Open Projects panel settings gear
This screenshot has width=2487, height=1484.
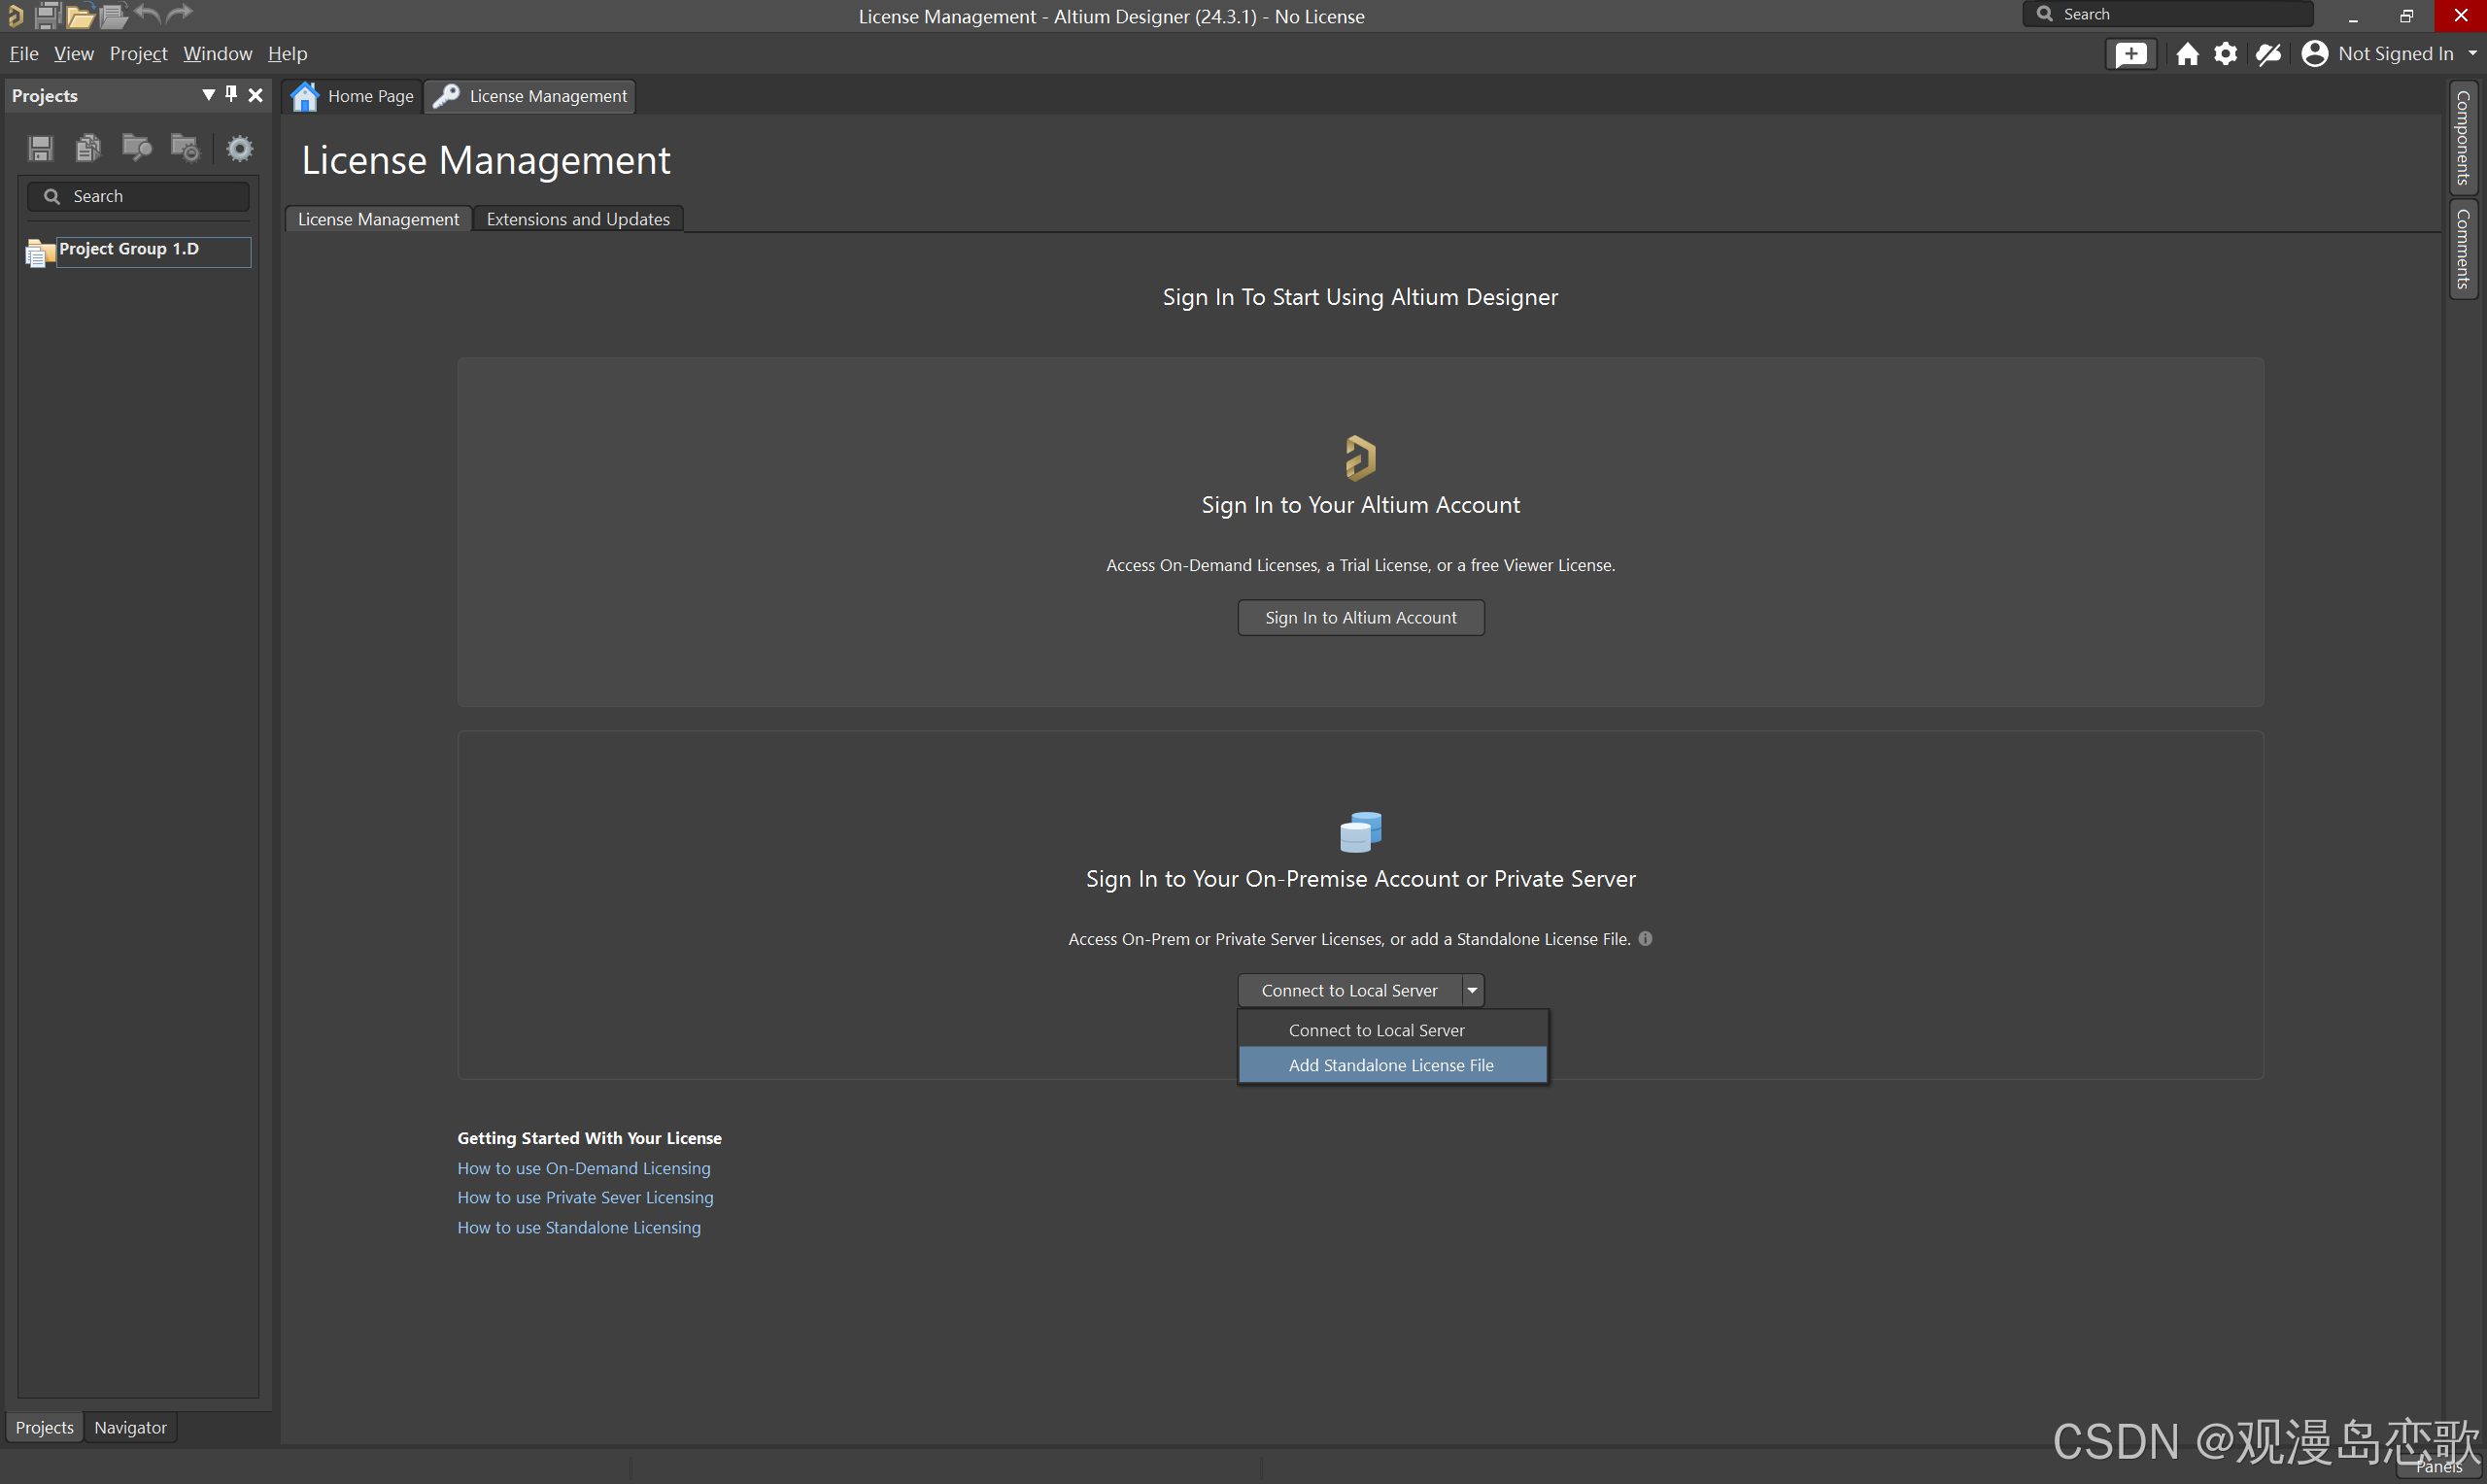[239, 148]
